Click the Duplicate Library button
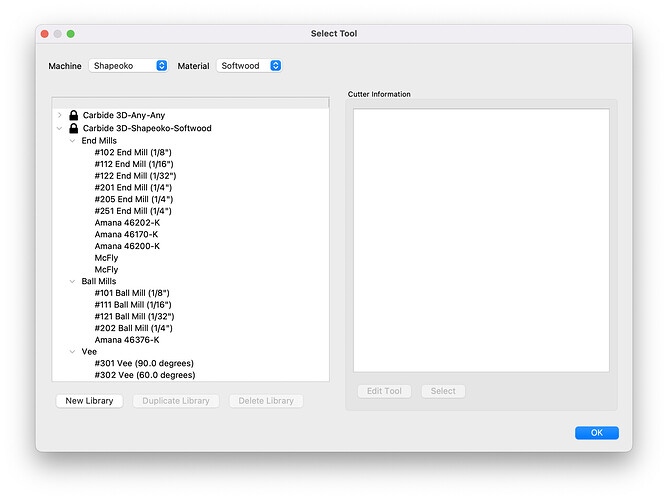 pyautogui.click(x=176, y=401)
